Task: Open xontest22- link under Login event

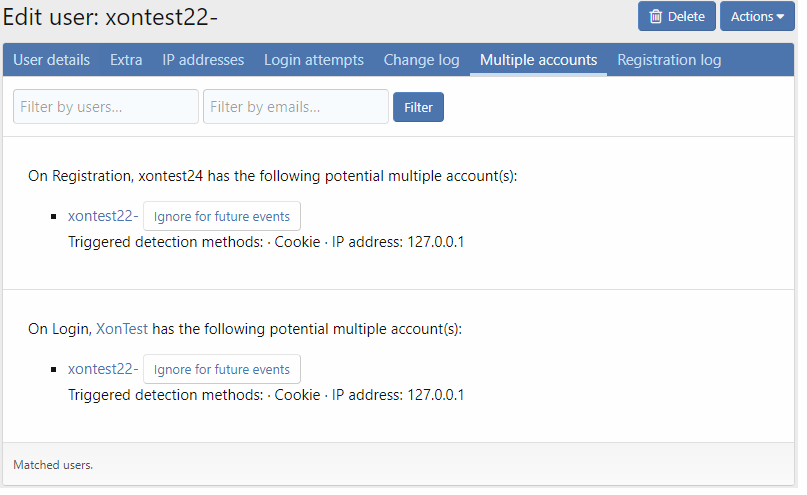Action: [x=103, y=369]
